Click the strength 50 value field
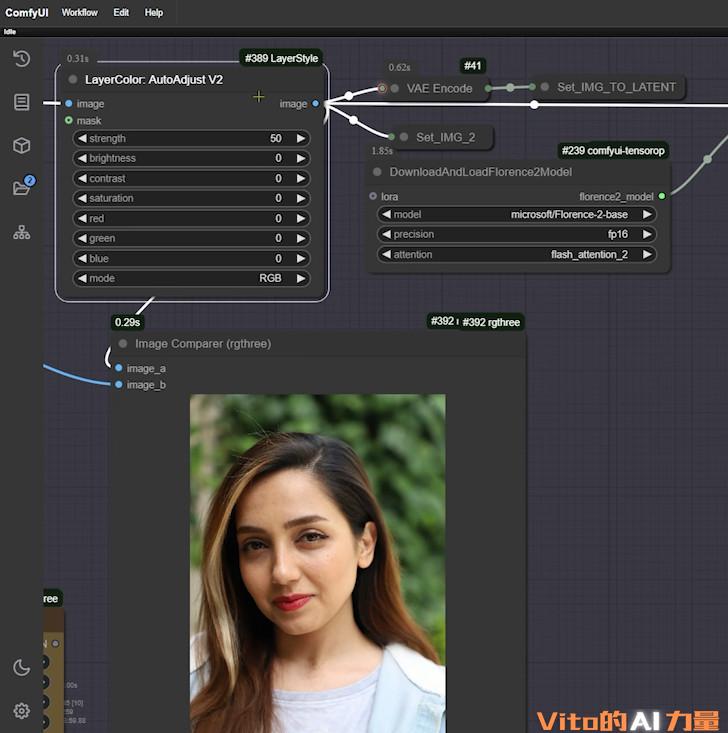728x733 pixels. [191, 138]
